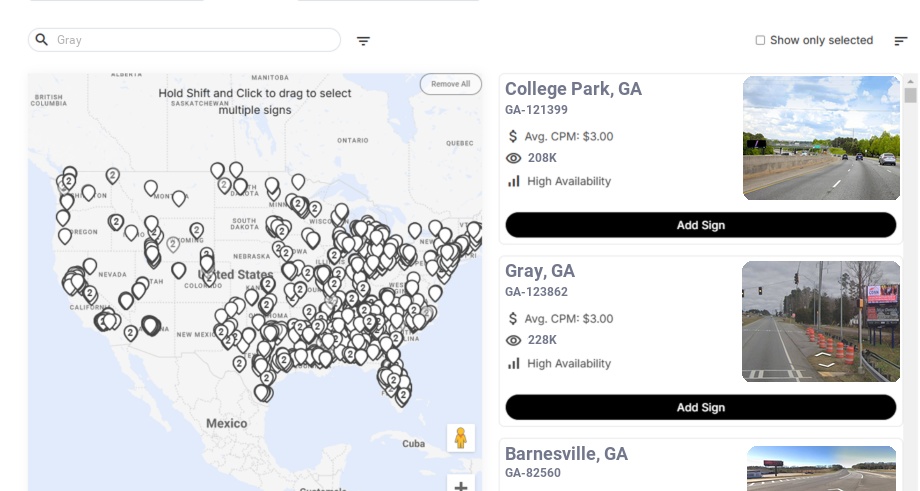Enable Show only selected checkbox
The height and width of the screenshot is (491, 920).
[x=760, y=41]
